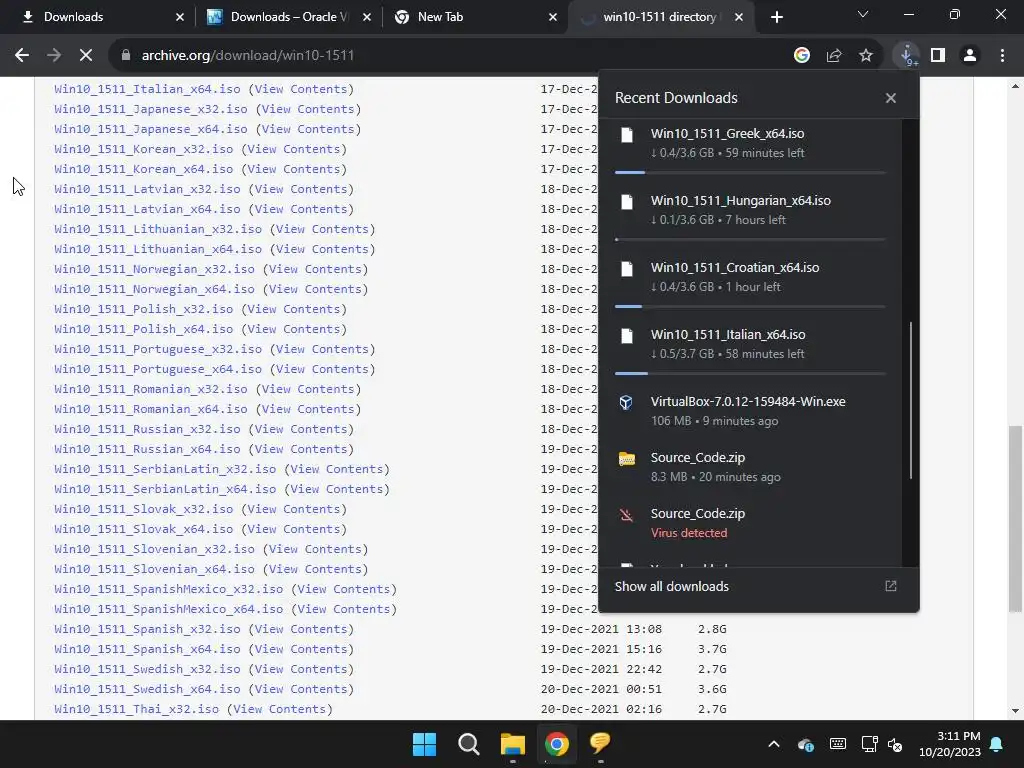Click file icon of Win10_1511_Croatian_x64.iso
This screenshot has height=768, width=1024.
[x=627, y=269]
